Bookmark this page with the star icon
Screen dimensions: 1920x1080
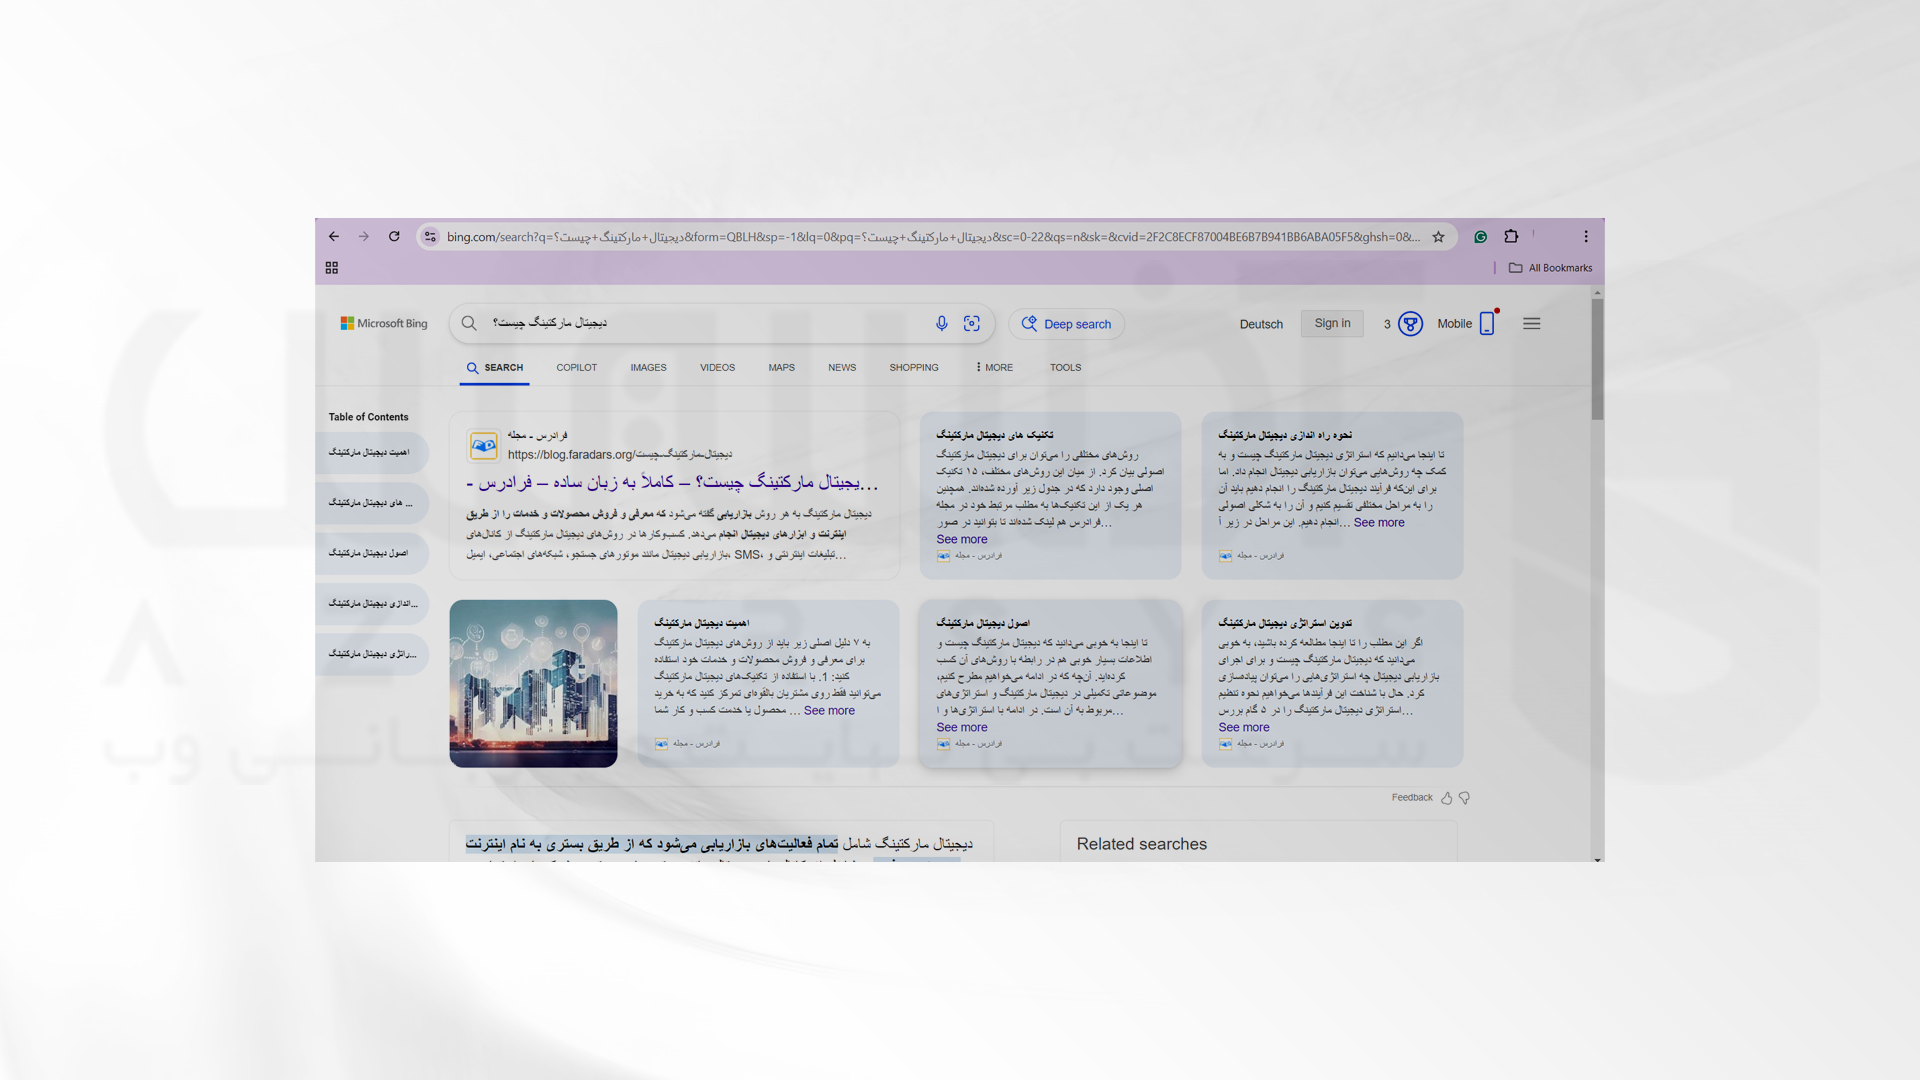(1438, 237)
